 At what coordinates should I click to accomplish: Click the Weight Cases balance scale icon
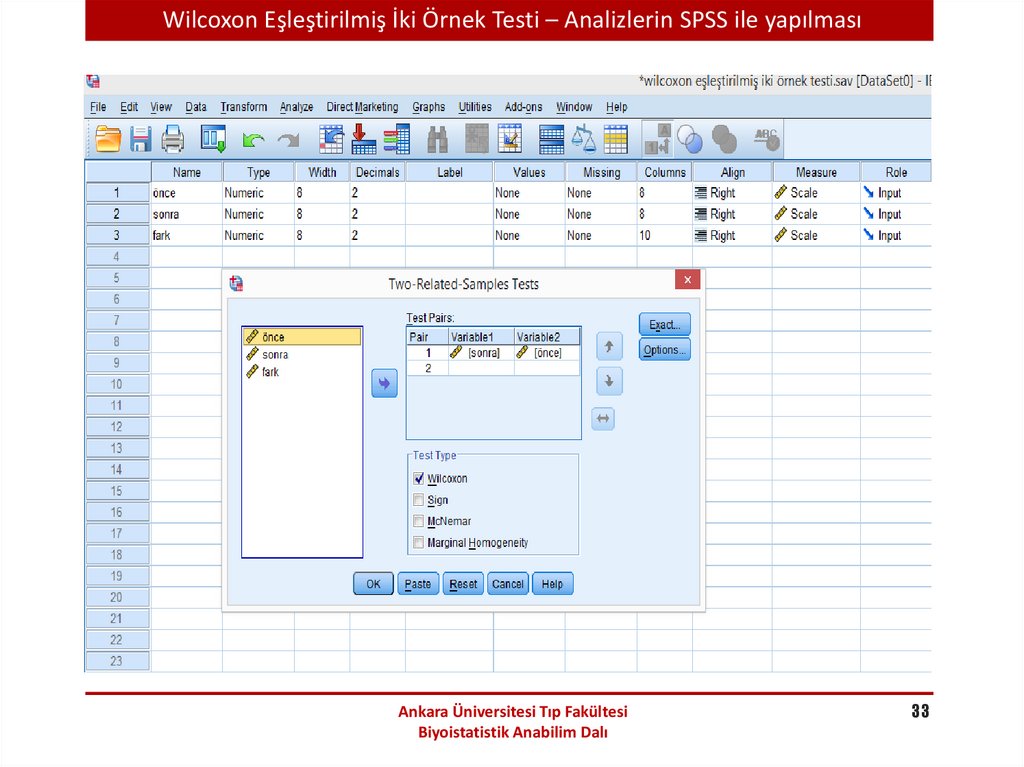click(582, 138)
